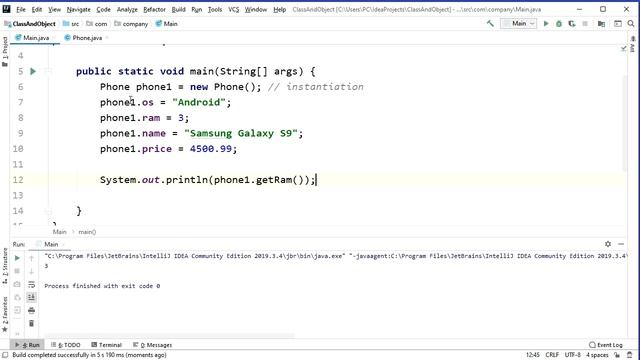Image resolution: width=640 pixels, height=360 pixels.
Task: Open the View menu
Action: coord(54,9)
